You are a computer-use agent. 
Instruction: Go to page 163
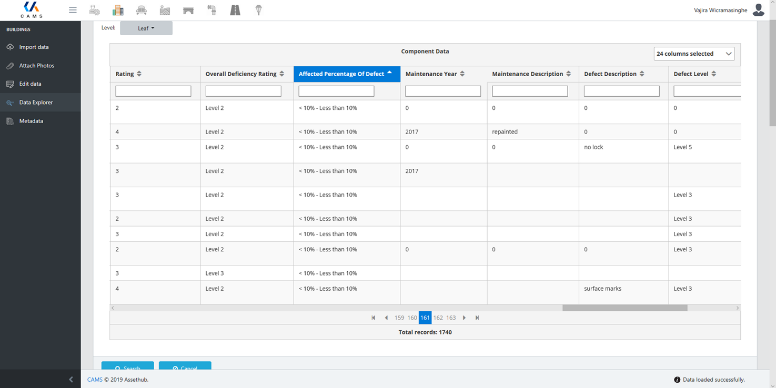point(451,318)
